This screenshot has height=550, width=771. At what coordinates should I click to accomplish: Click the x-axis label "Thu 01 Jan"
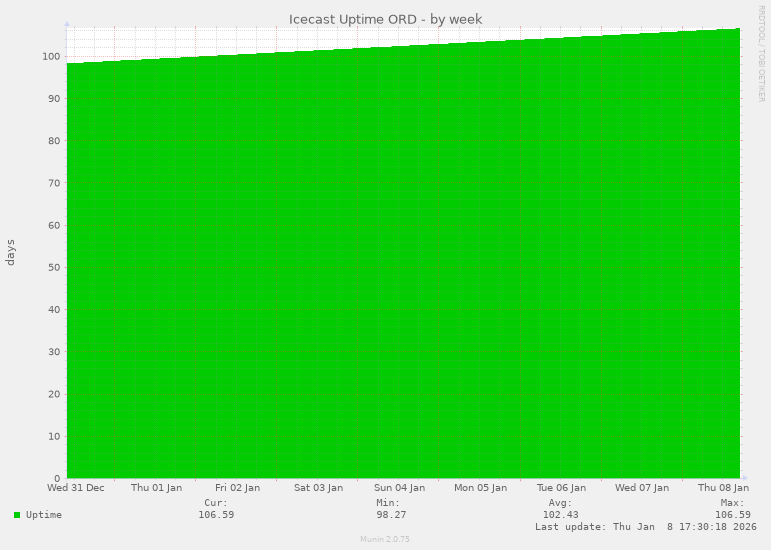[x=156, y=488]
